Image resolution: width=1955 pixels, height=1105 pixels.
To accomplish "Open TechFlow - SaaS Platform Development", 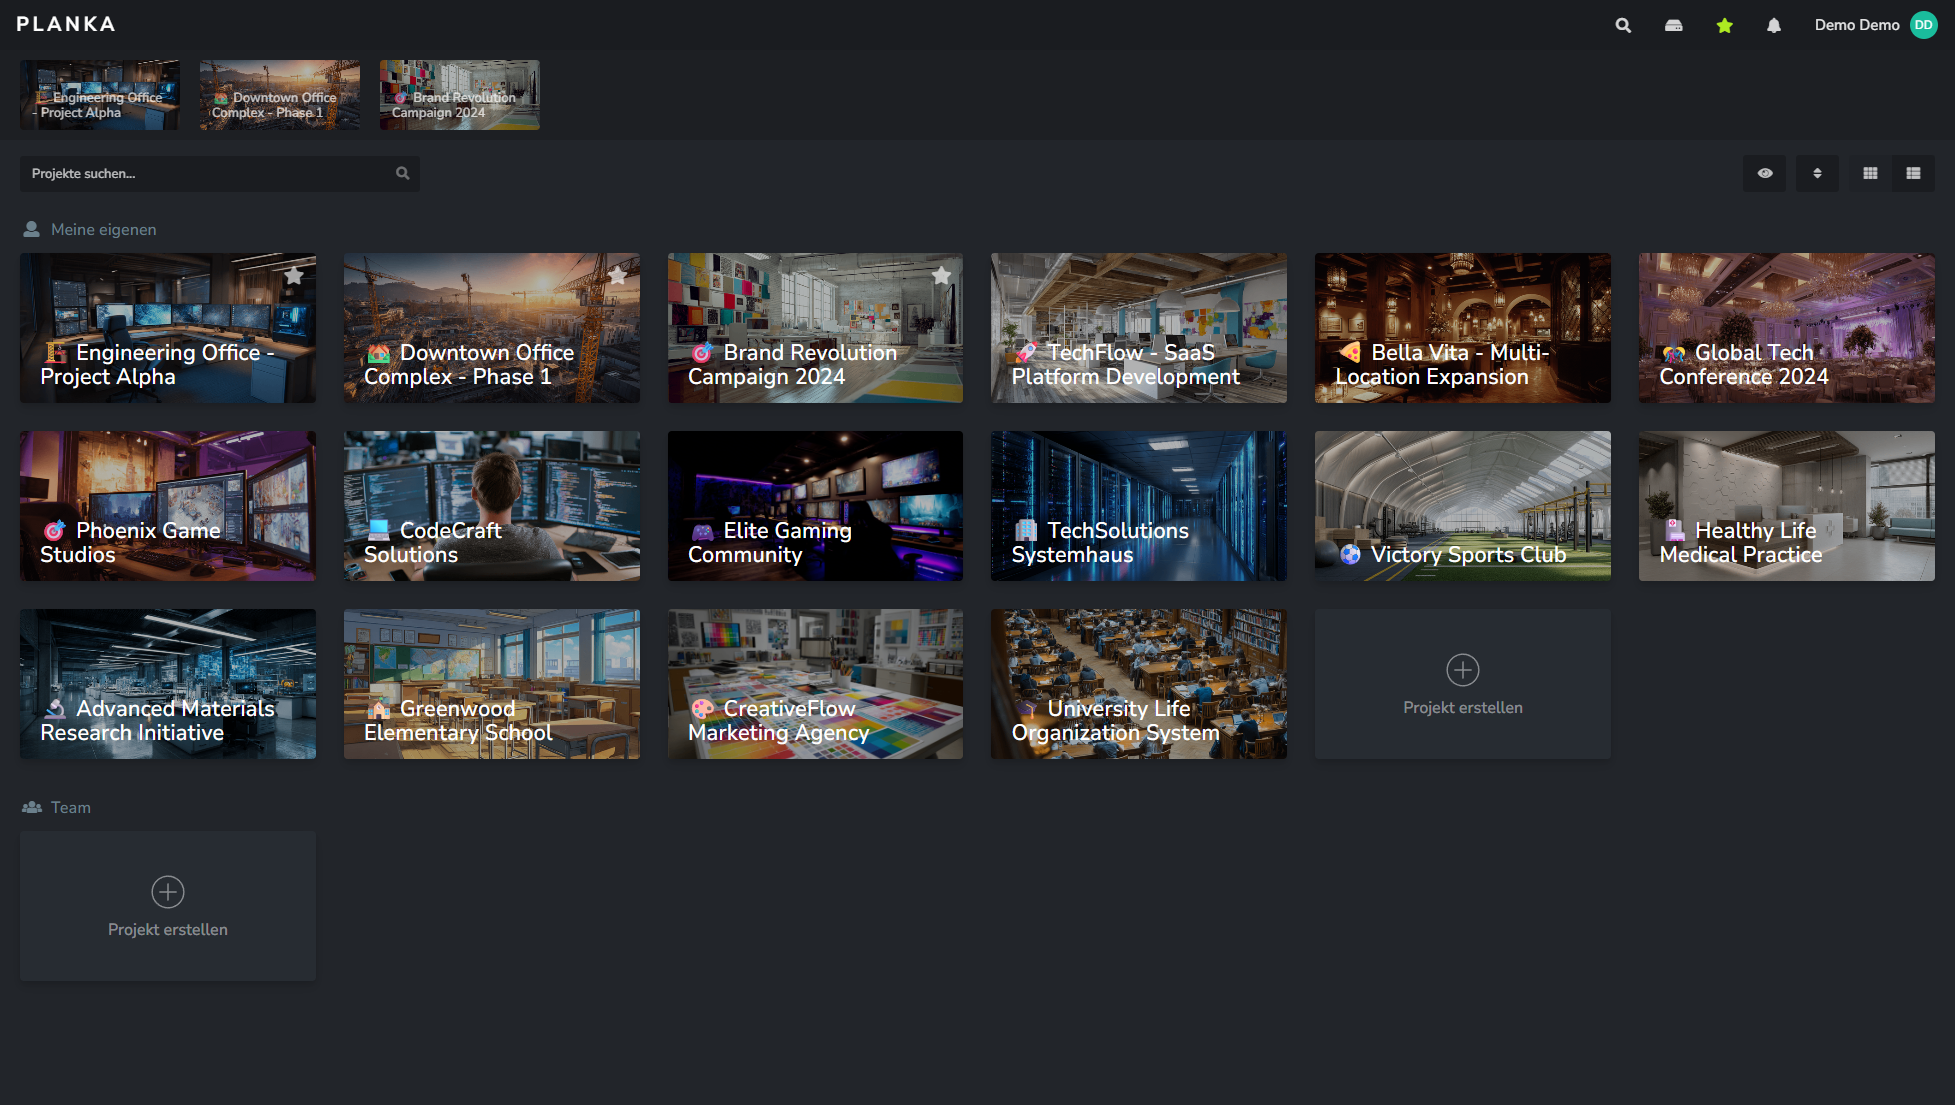I will click(1138, 328).
